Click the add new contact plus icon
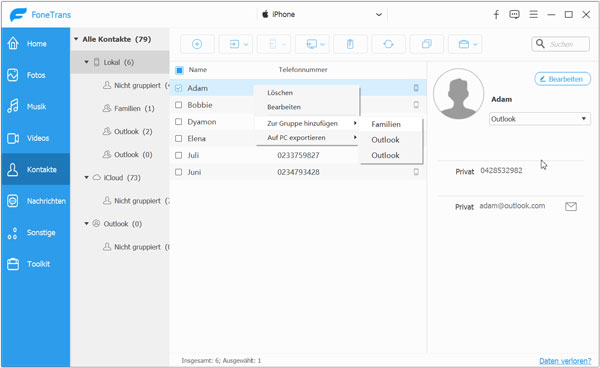Image resolution: width=600 pixels, height=368 pixels. (x=197, y=44)
